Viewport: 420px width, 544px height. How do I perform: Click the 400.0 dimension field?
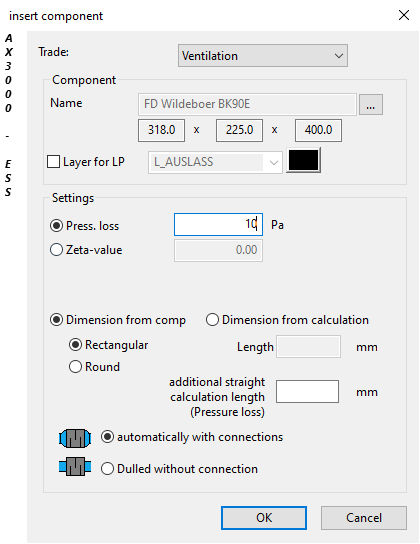click(318, 130)
